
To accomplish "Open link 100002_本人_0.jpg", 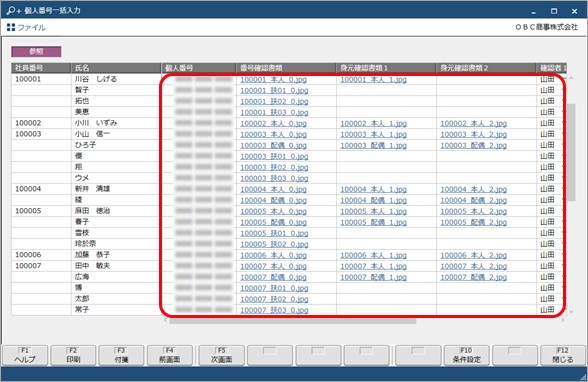I will (273, 123).
